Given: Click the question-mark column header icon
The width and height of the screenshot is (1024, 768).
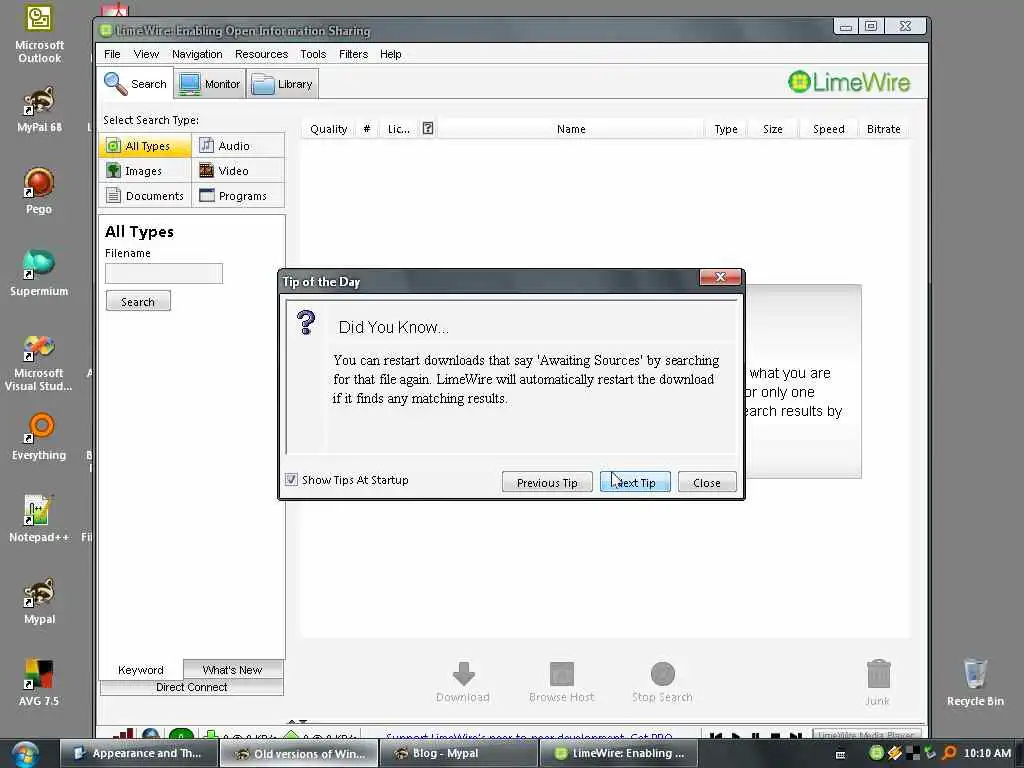Looking at the screenshot, I should (x=428, y=128).
